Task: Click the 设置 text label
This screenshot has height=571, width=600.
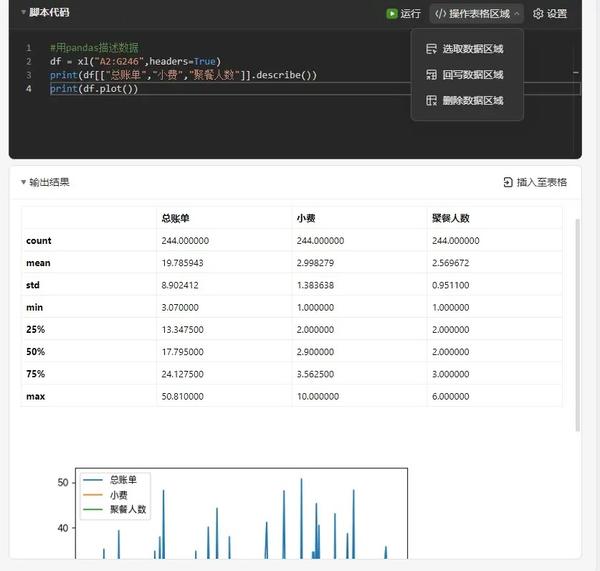Action: pyautogui.click(x=557, y=14)
